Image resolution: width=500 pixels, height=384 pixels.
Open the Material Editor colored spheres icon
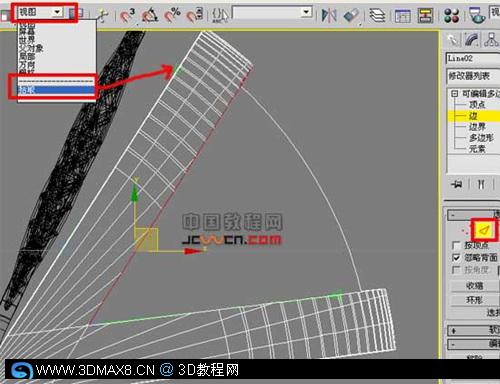coord(452,16)
